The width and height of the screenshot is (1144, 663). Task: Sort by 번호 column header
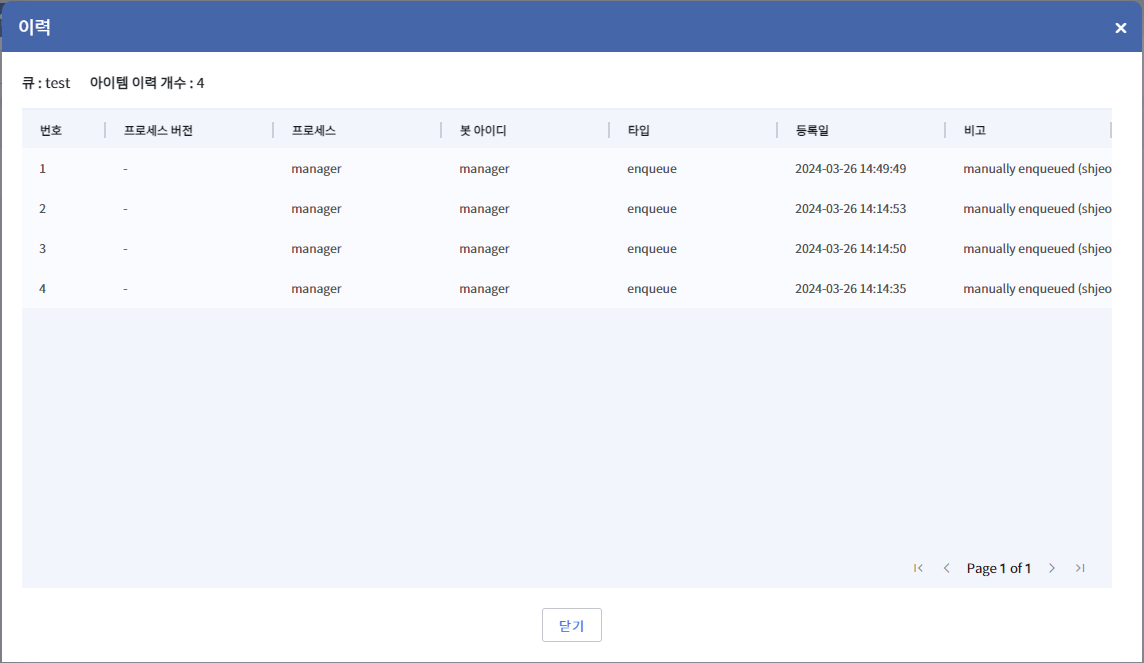pos(51,131)
